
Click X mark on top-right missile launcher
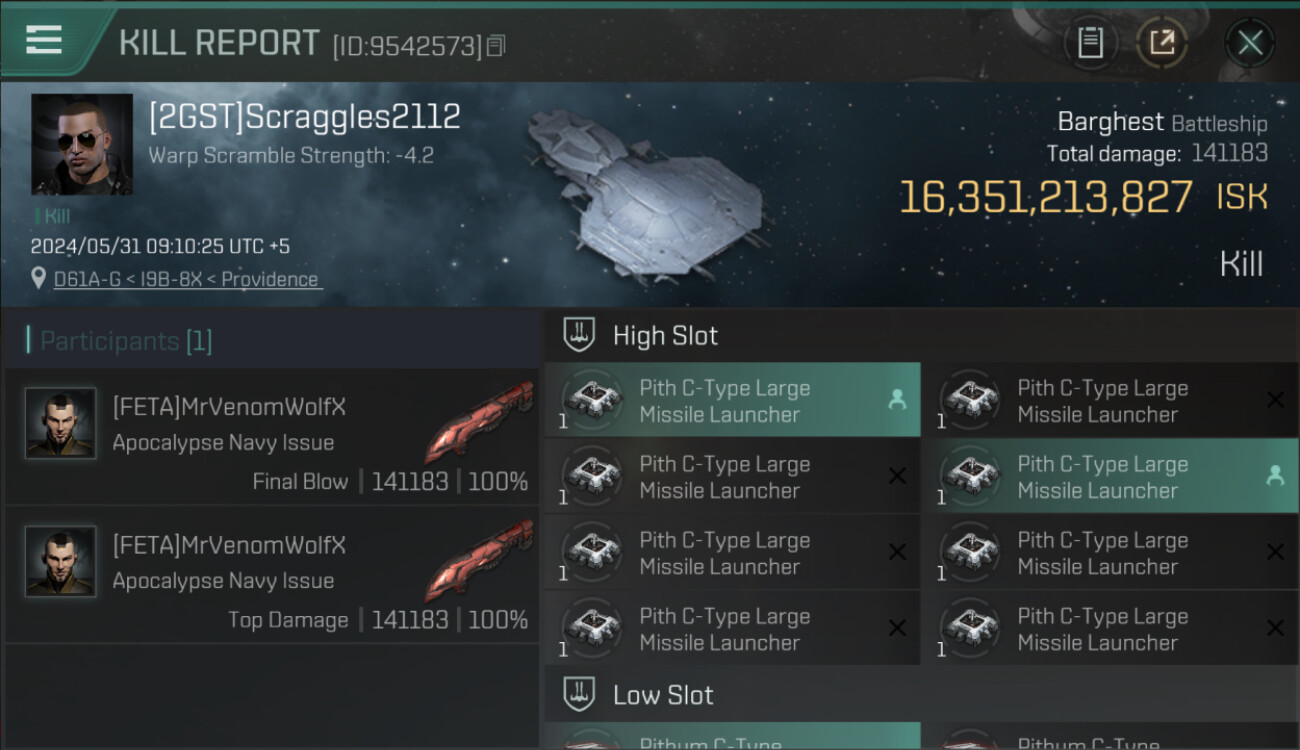[x=1275, y=400]
